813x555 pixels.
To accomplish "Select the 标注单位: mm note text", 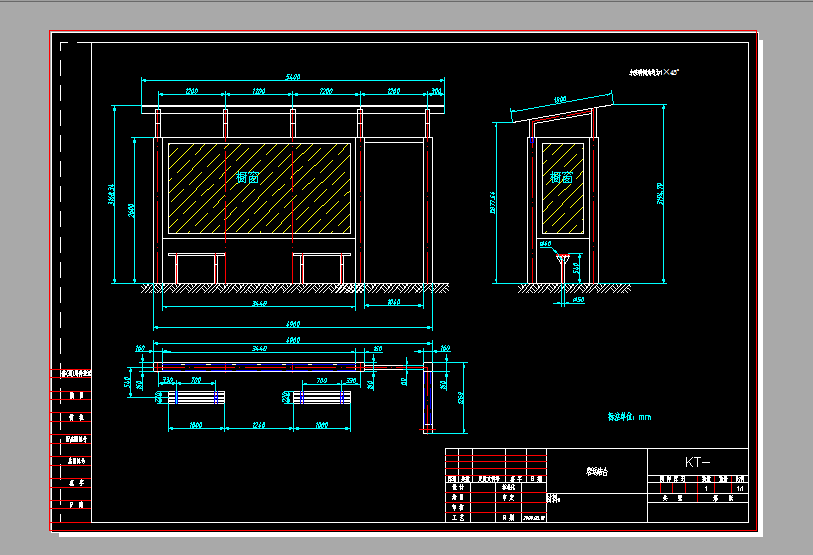I will 630,416.
